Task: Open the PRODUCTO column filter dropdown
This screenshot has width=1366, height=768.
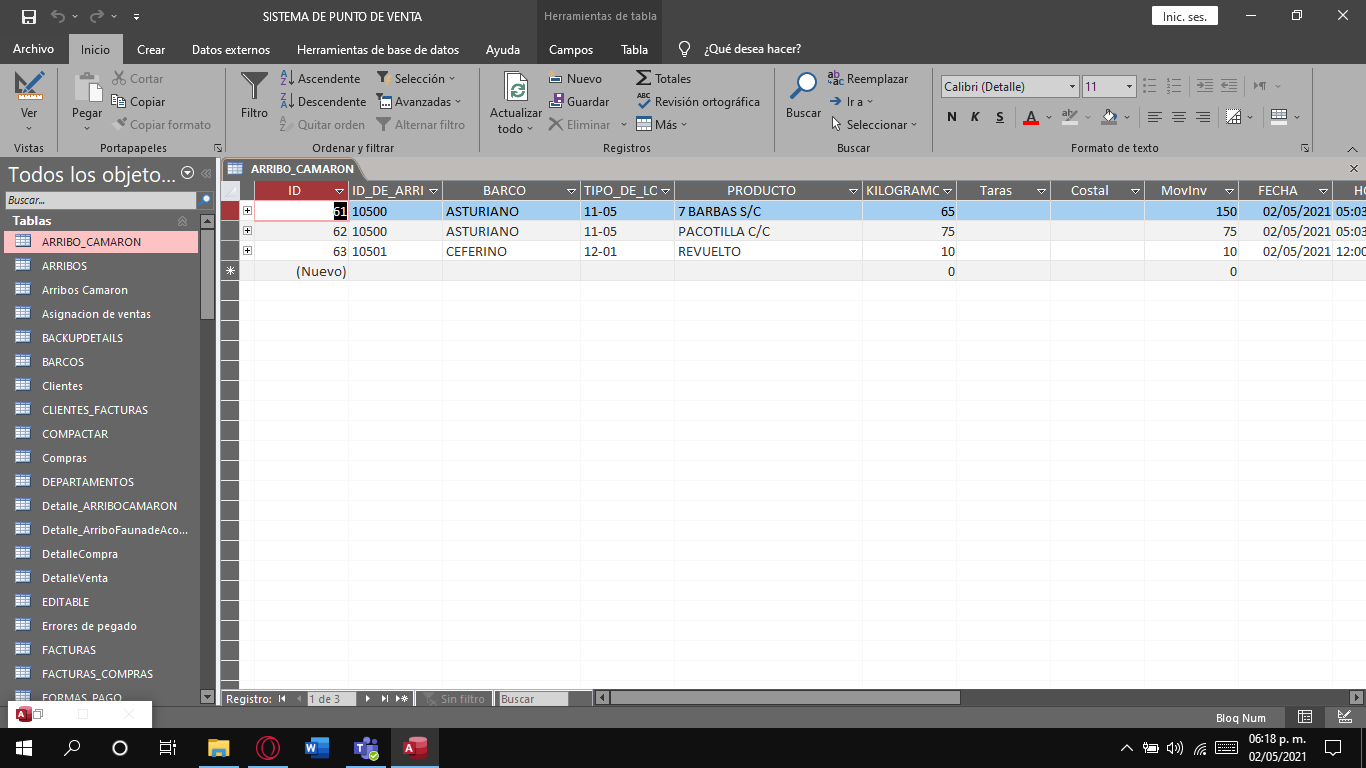Action: (853, 190)
